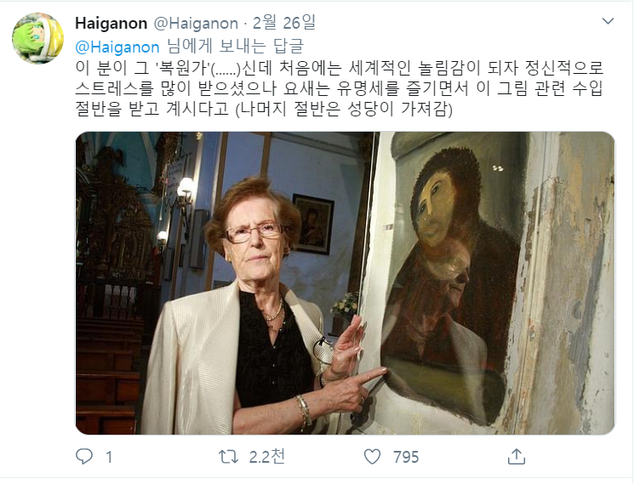
Task: Open the attached photo of the woman
Action: (x=345, y=283)
